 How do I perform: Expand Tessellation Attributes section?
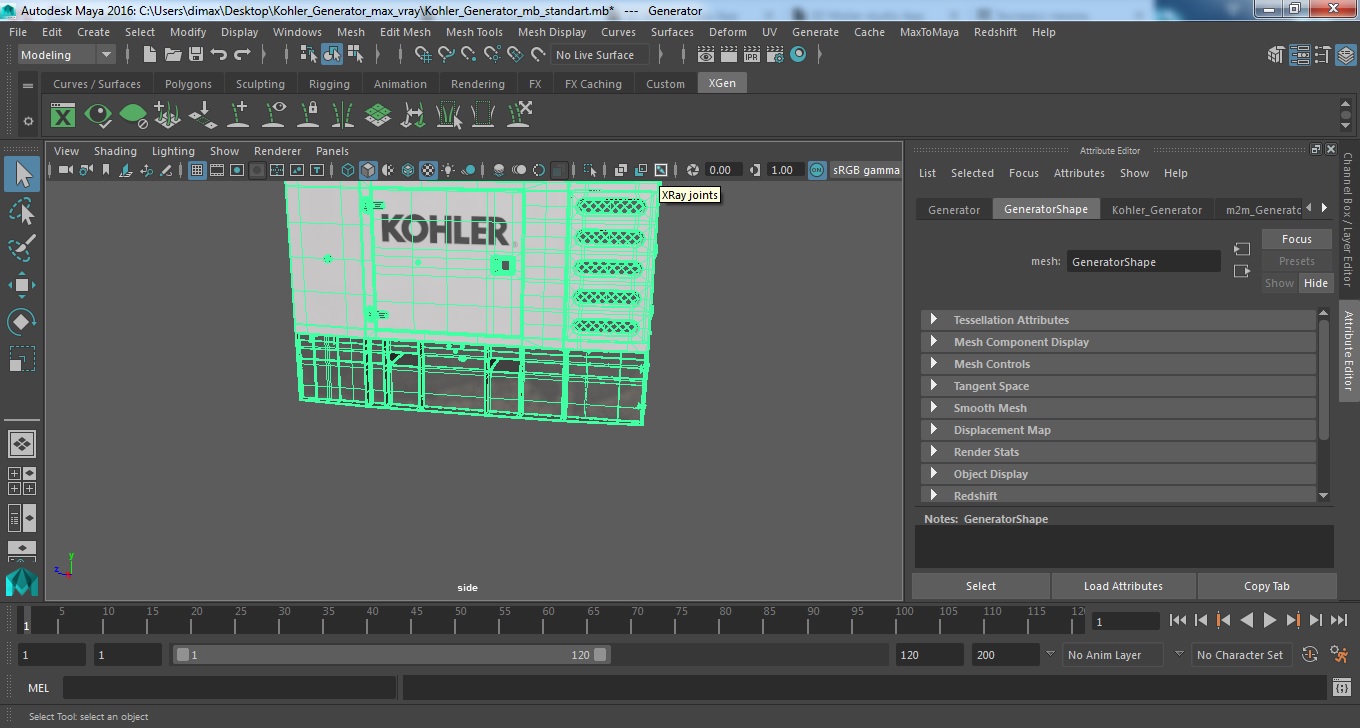(x=1118, y=320)
